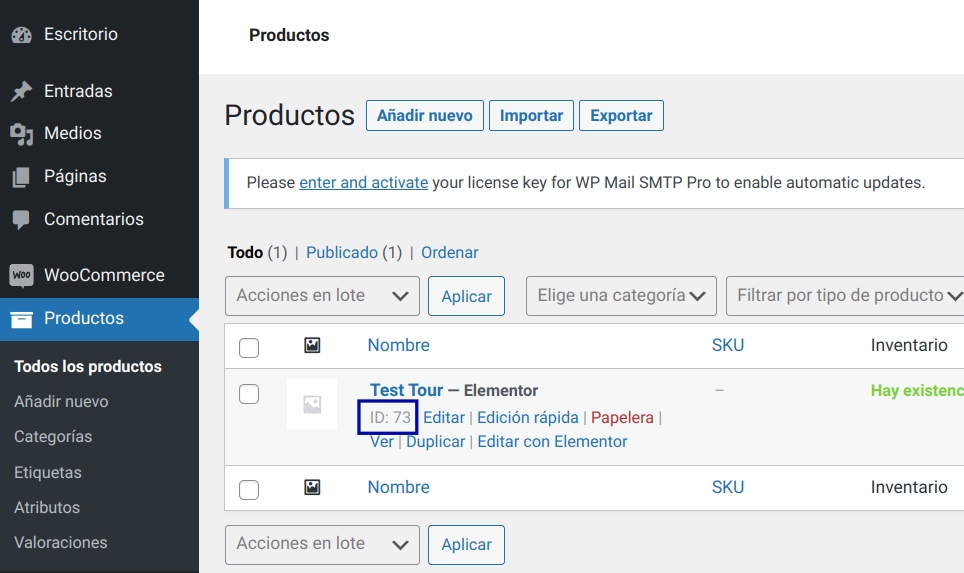Click the Productos archive box icon

pos(21,319)
